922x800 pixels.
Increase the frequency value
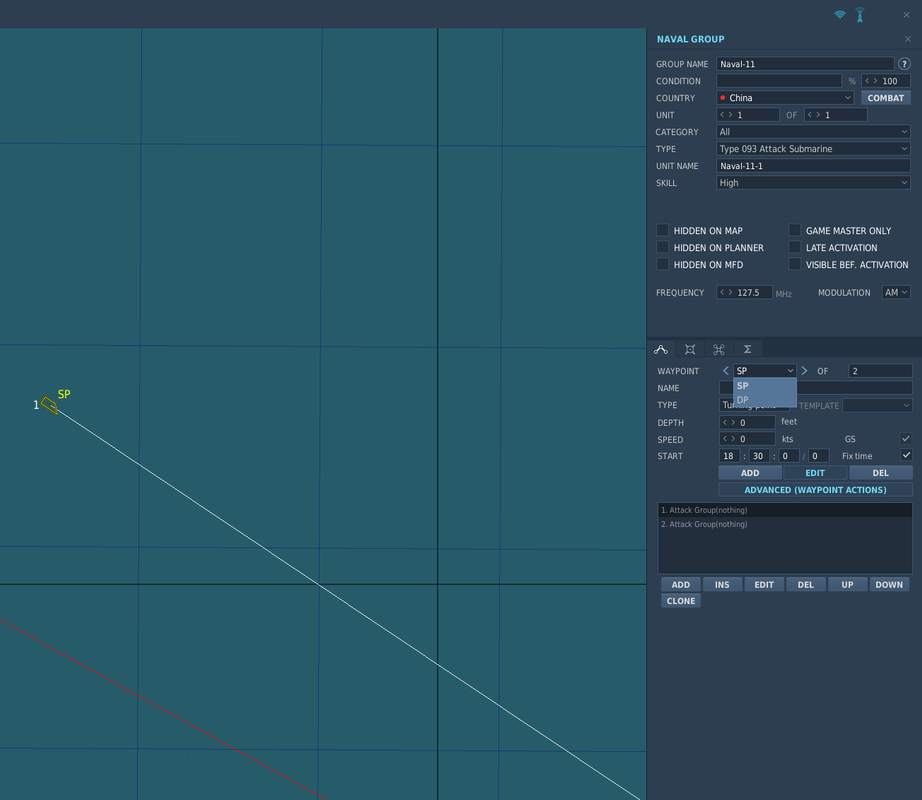[x=731, y=292]
